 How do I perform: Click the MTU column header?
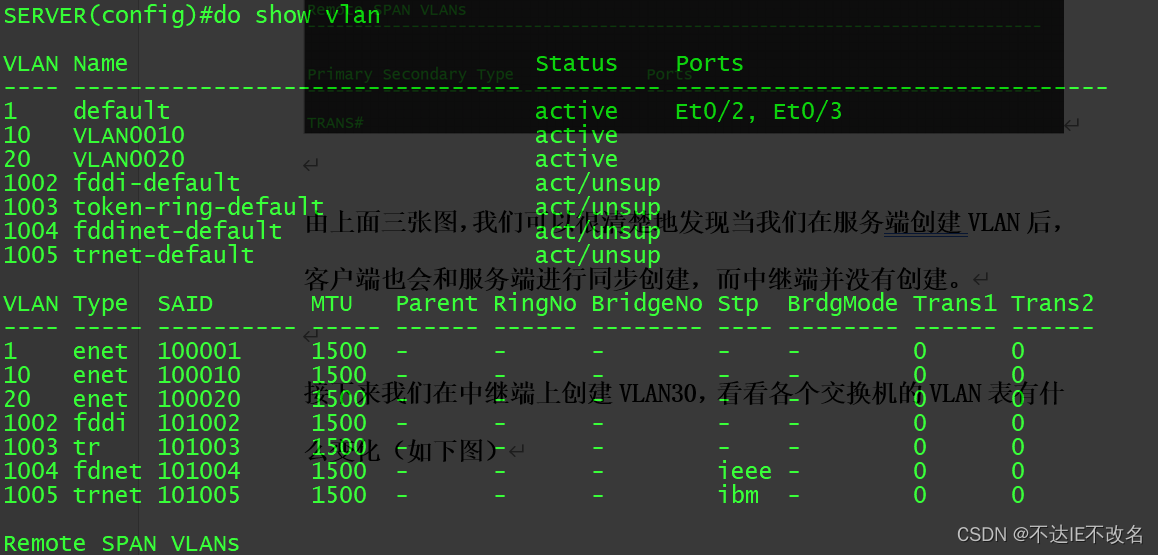tap(332, 303)
